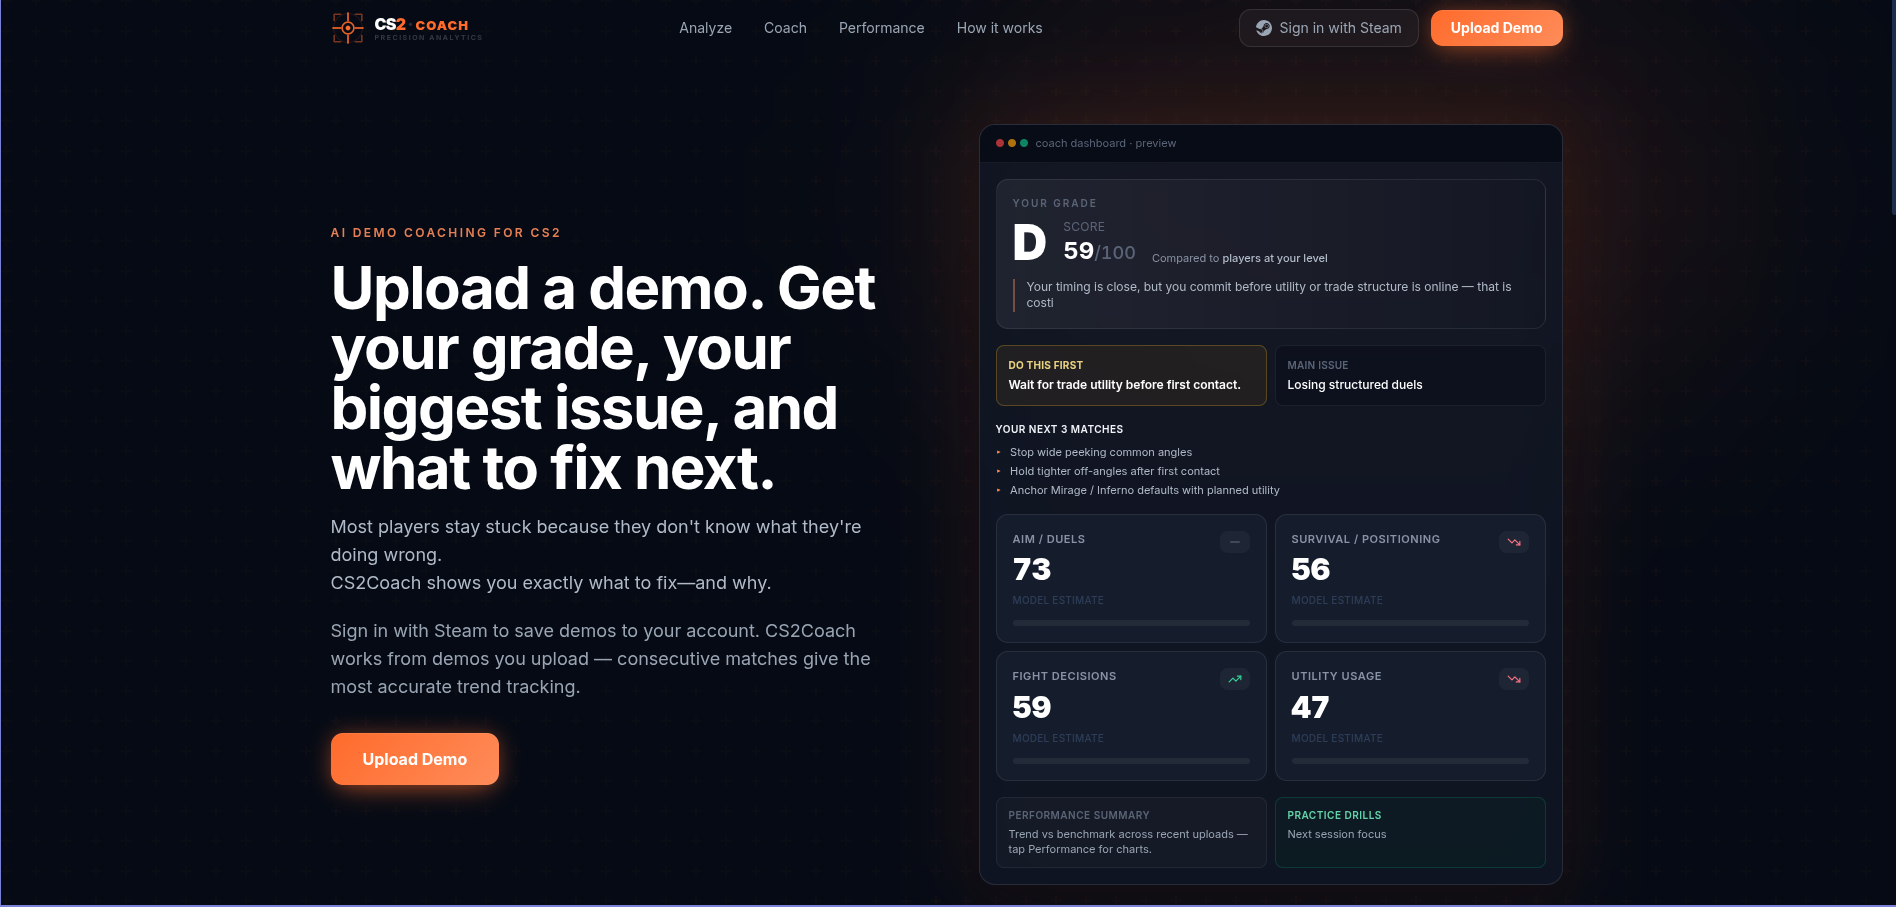Screen dimensions: 1896x907
Task: Open the How it works nav link
Action: pyautogui.click(x=999, y=28)
